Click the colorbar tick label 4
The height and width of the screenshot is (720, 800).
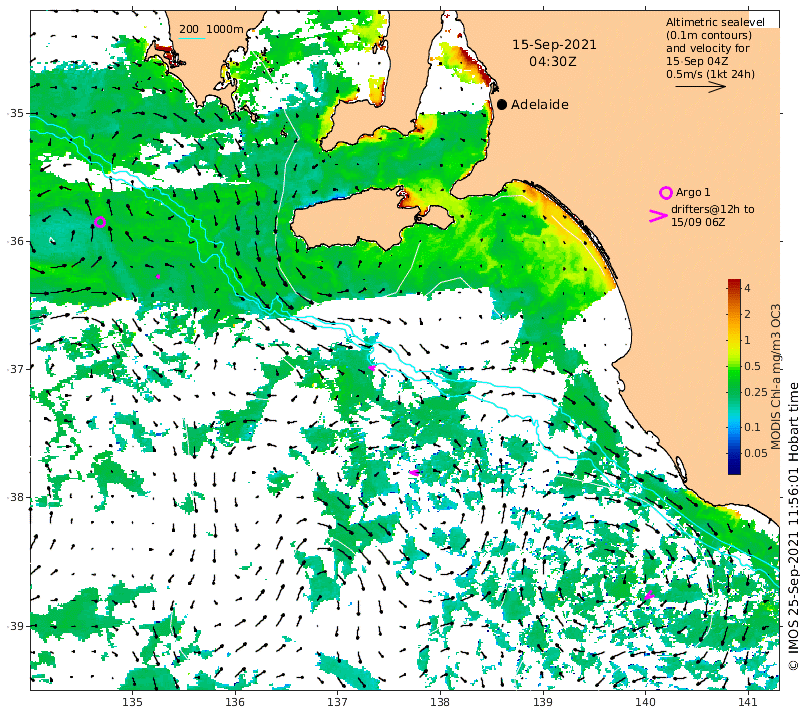747,288
